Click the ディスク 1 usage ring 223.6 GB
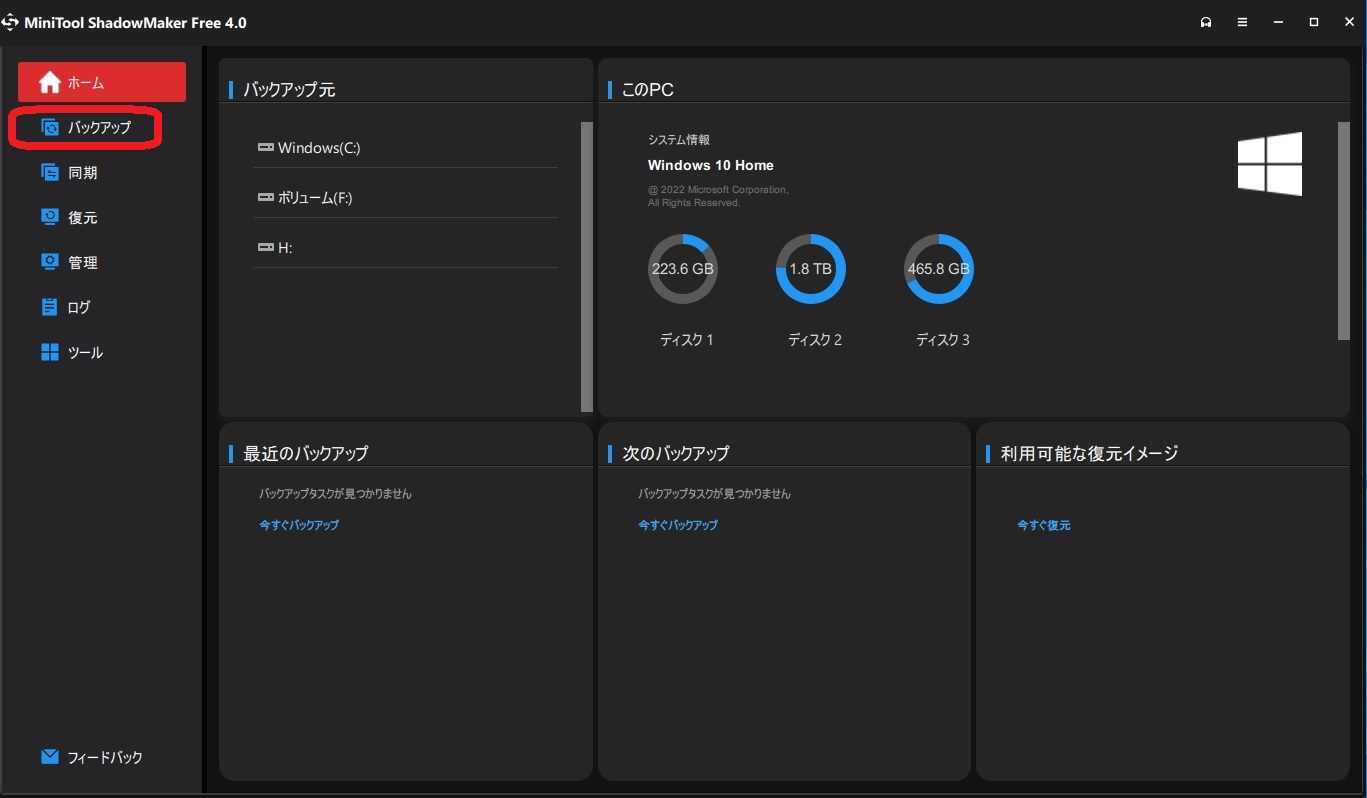This screenshot has width=1367, height=798. pyautogui.click(x=683, y=269)
